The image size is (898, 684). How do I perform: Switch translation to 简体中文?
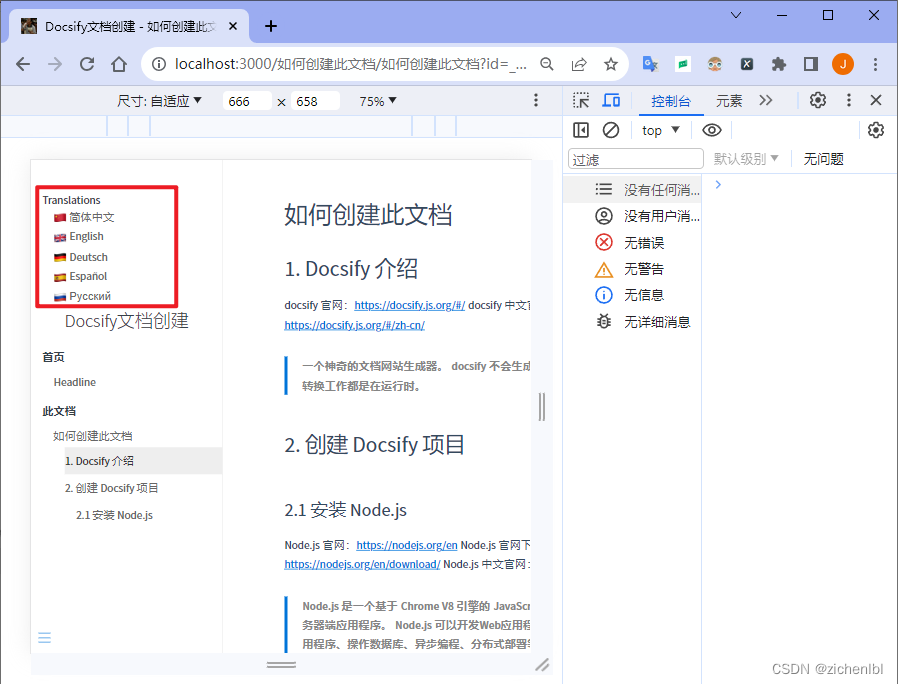[84, 218]
